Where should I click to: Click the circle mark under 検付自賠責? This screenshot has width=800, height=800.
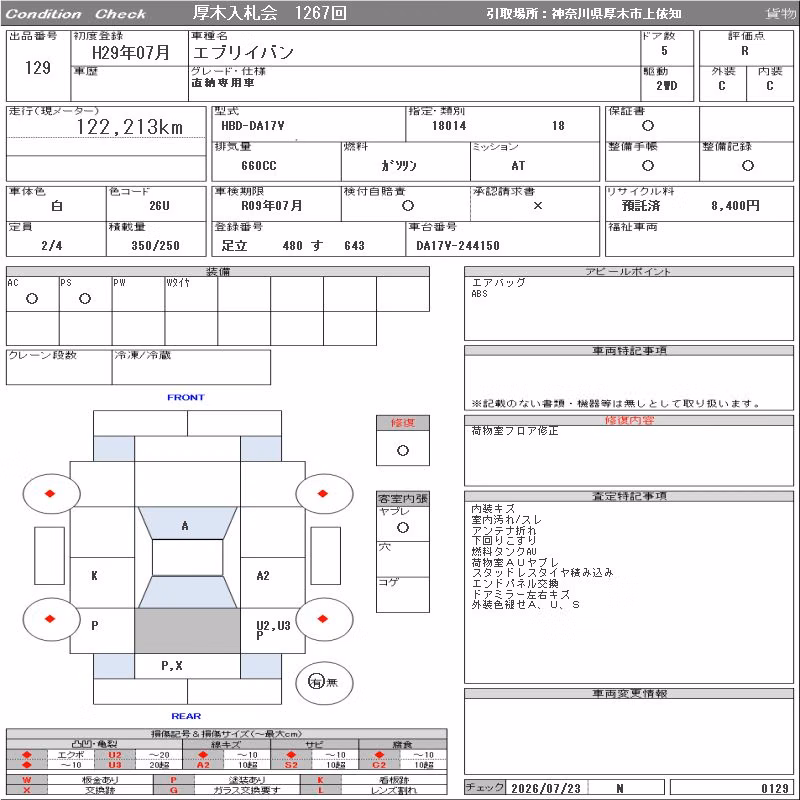[x=408, y=206]
